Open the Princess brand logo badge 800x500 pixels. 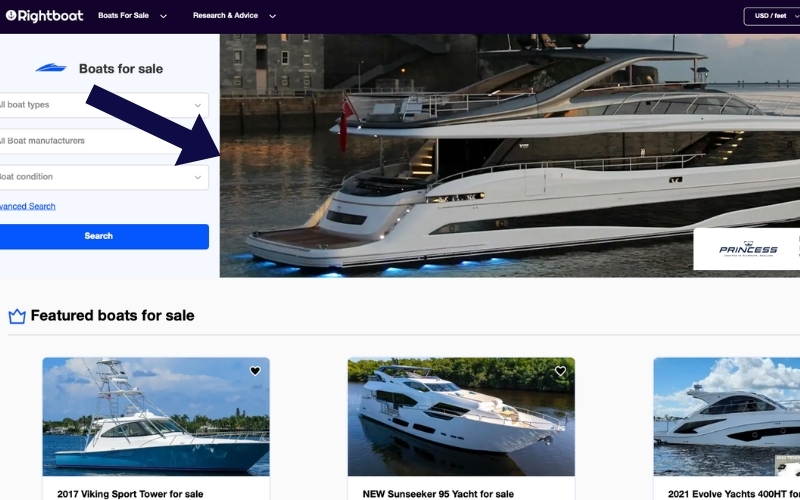747,249
